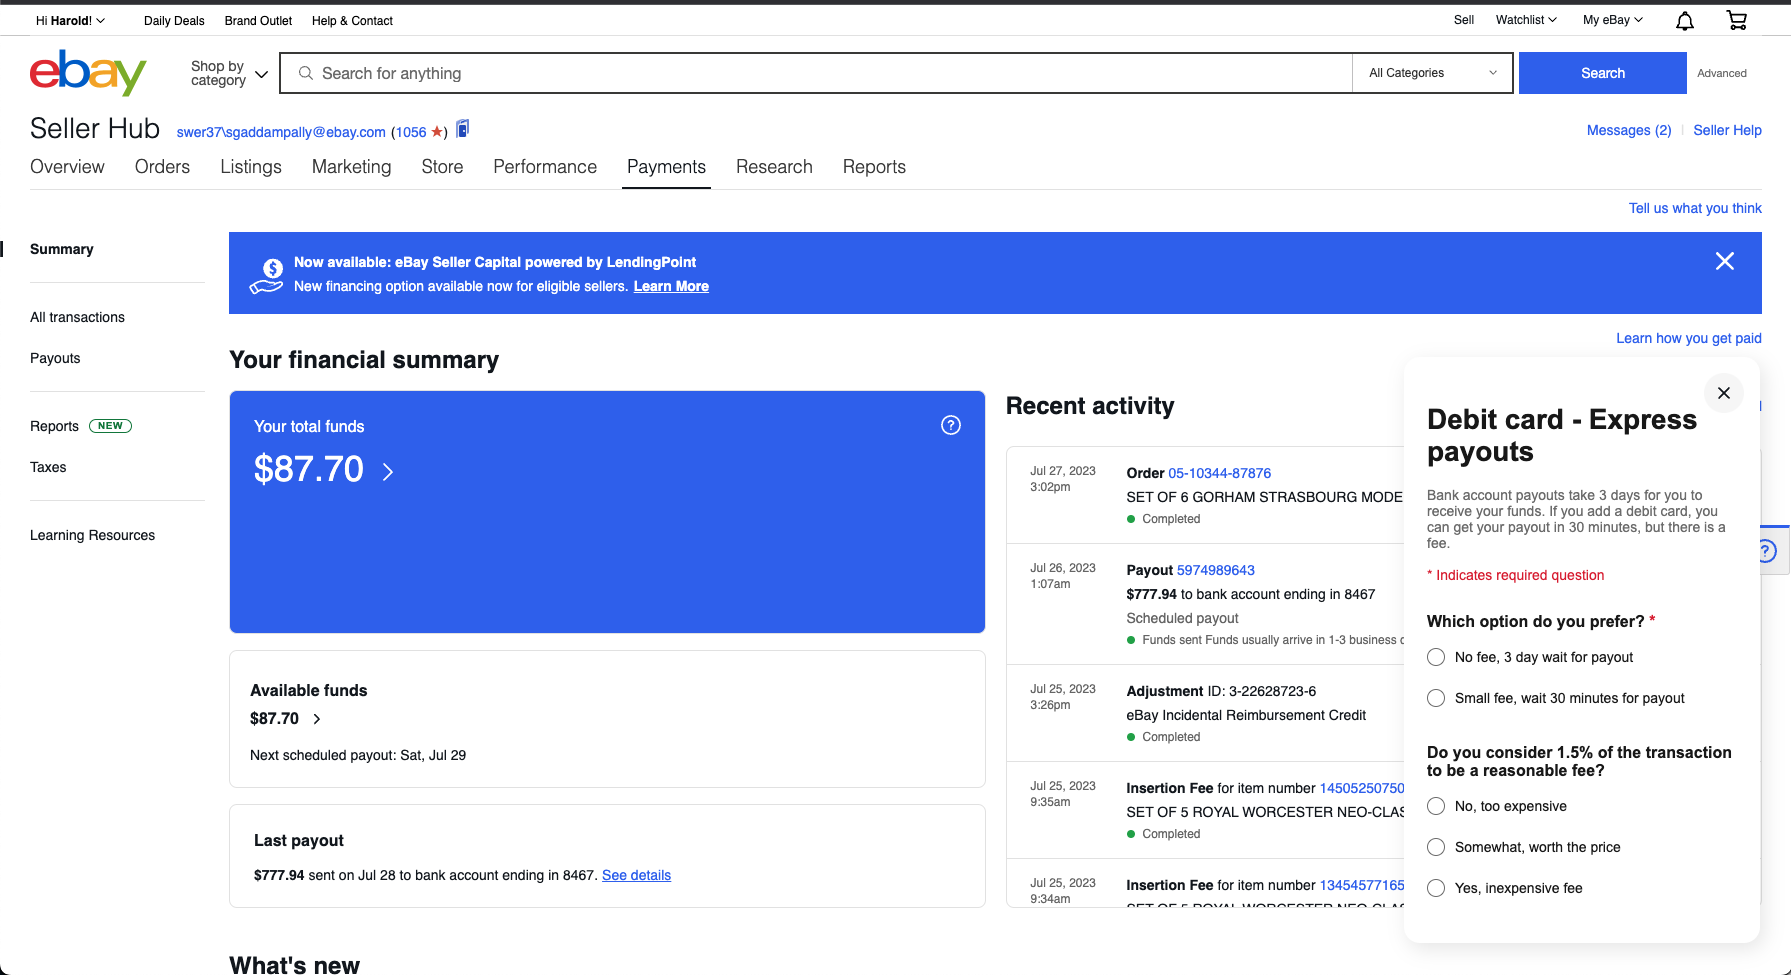Choose 'Yes, inexpensive fee' option

click(x=1436, y=888)
